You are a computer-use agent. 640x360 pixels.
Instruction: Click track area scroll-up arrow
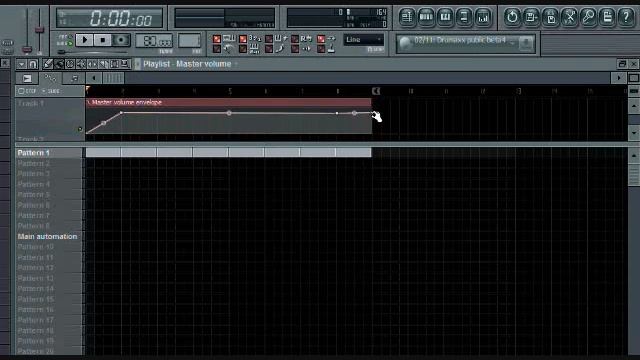click(x=634, y=107)
